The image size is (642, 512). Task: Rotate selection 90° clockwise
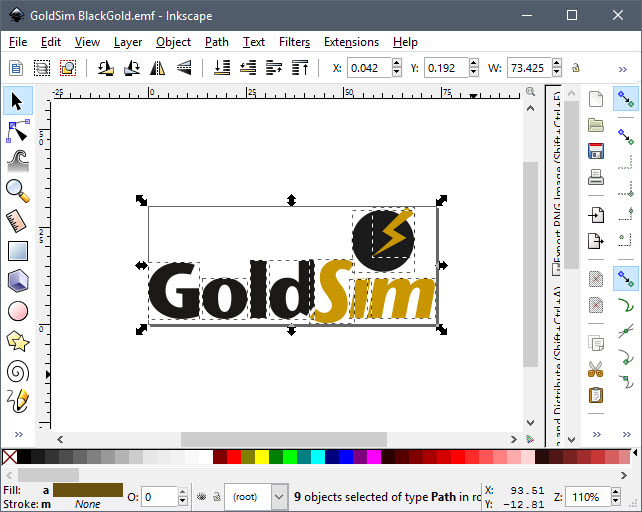(x=132, y=68)
